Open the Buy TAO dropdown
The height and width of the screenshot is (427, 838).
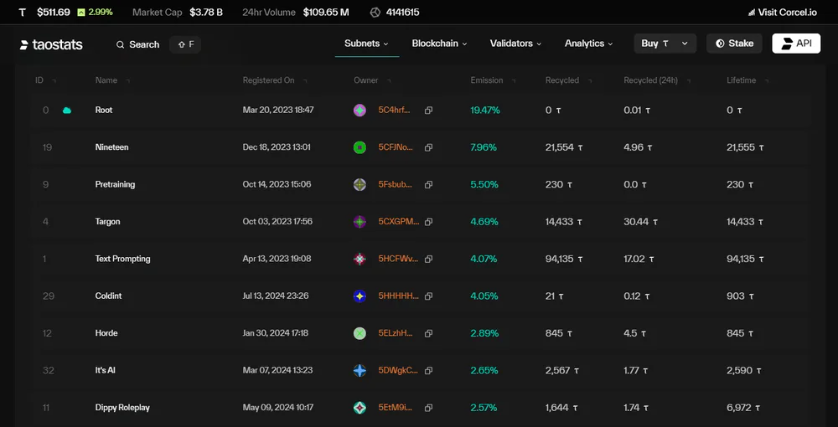[x=665, y=44]
